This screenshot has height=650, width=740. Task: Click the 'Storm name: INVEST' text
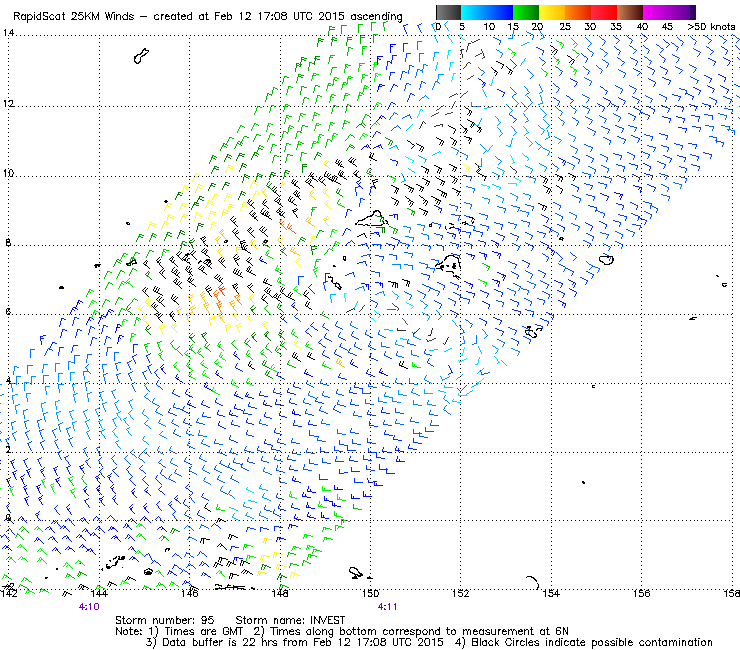(290, 620)
